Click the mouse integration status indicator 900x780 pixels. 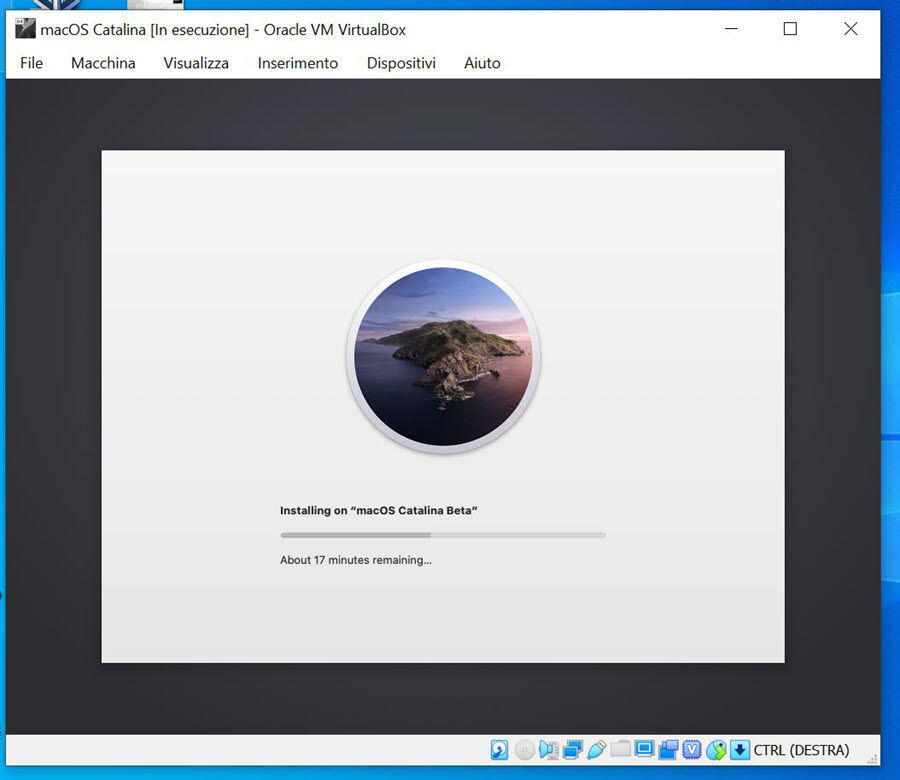click(x=716, y=750)
